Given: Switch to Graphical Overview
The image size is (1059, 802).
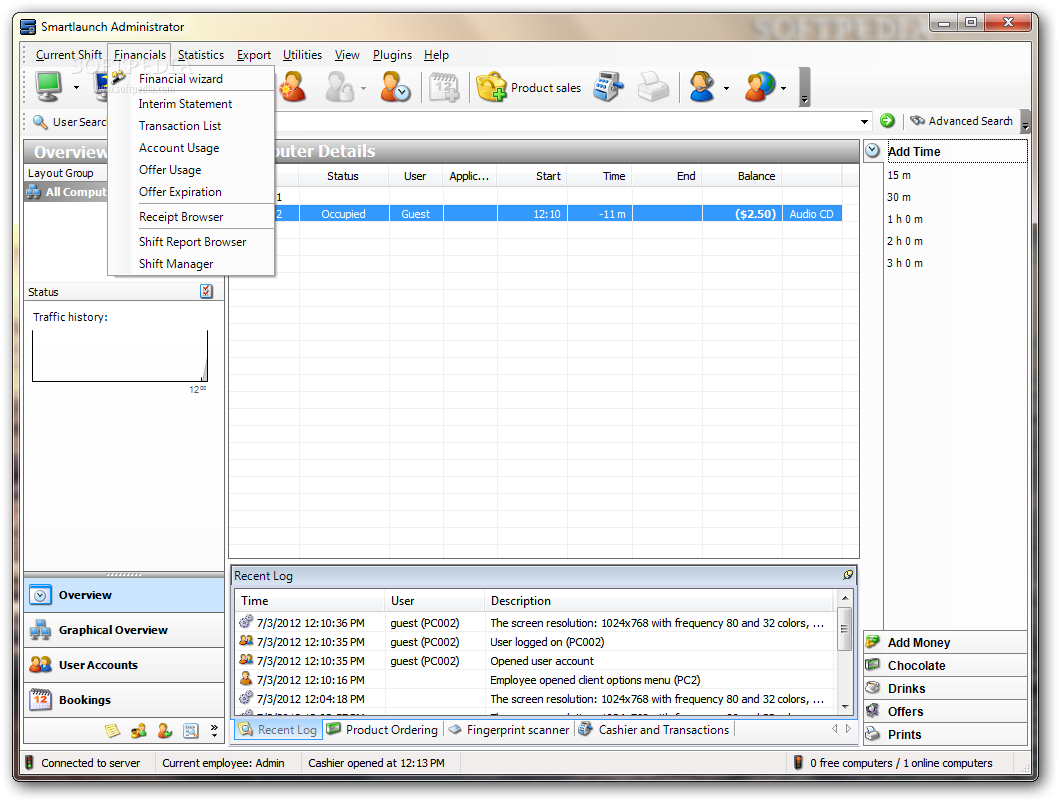Looking at the screenshot, I should (x=124, y=630).
